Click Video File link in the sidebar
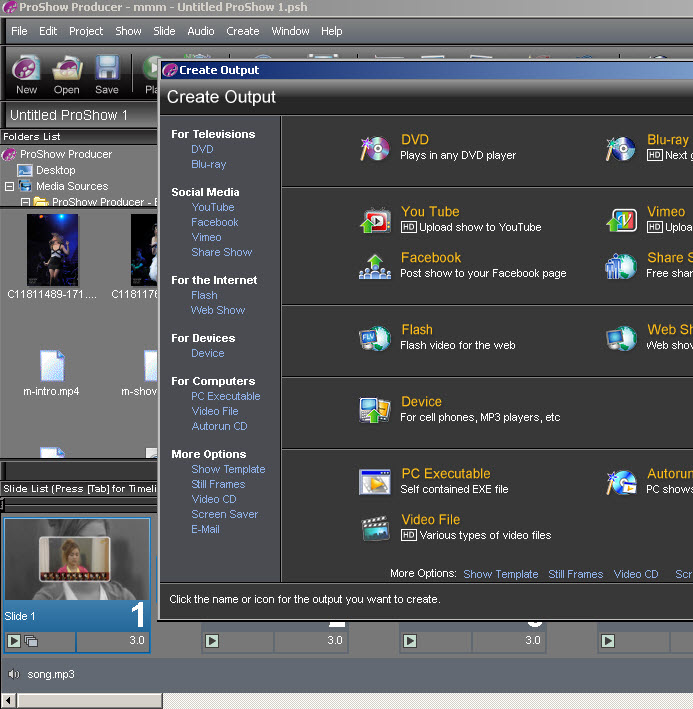 215,411
